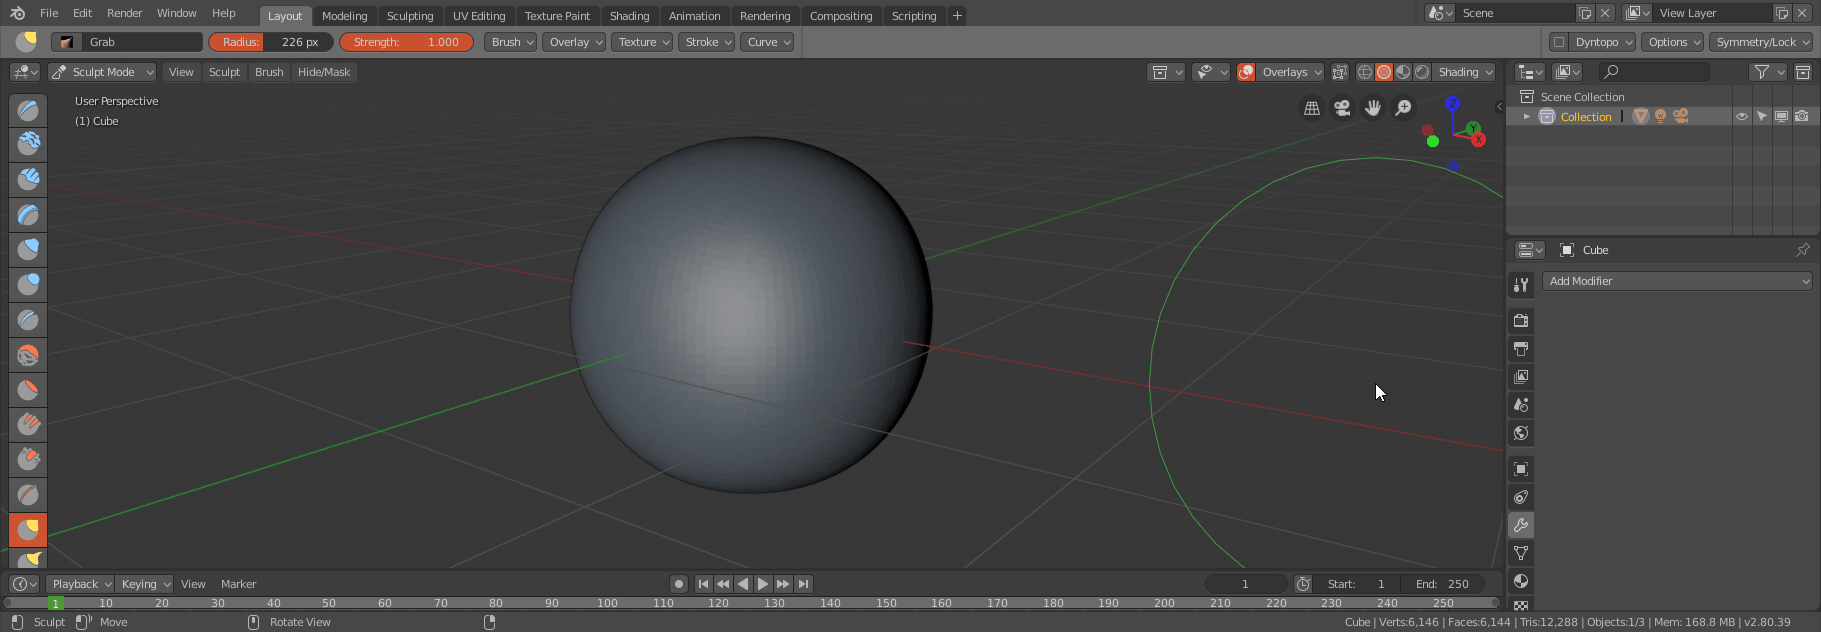Open the File menu
The width and height of the screenshot is (1821, 632).
tap(49, 13)
